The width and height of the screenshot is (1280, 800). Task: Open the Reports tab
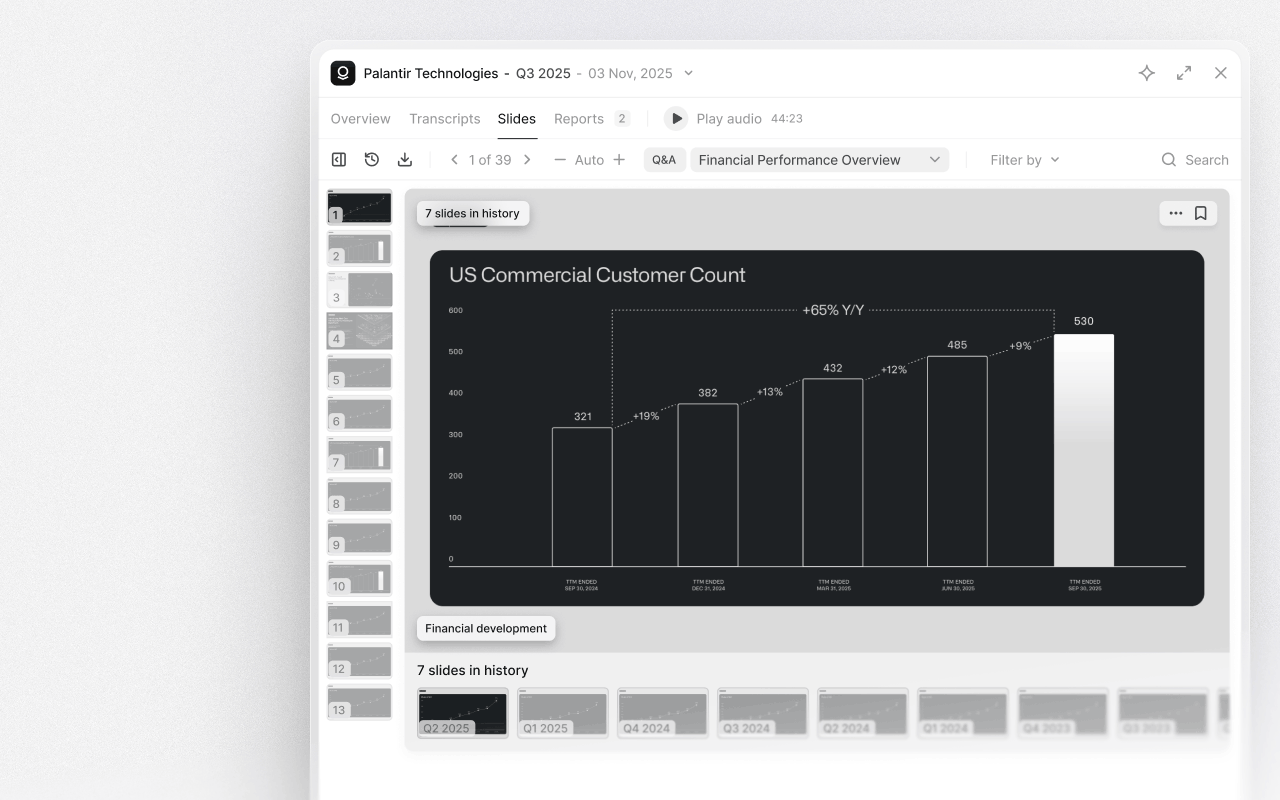pyautogui.click(x=592, y=119)
